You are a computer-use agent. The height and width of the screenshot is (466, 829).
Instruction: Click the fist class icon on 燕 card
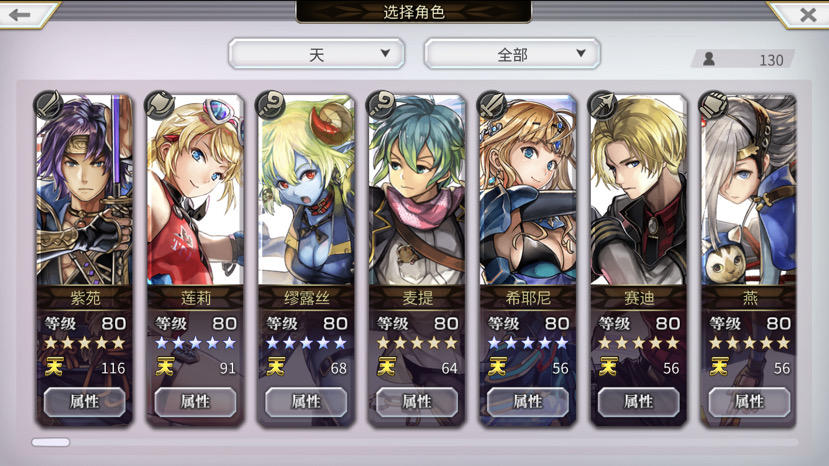point(713,105)
